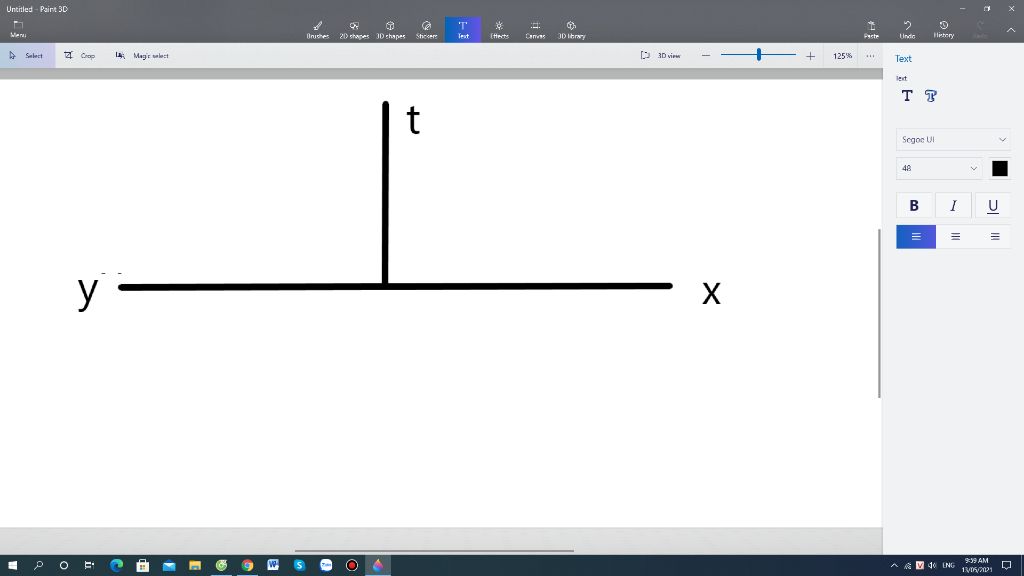The image size is (1024, 576).
Task: Open the Segoe UI font dropdown
Action: pyautogui.click(x=953, y=139)
